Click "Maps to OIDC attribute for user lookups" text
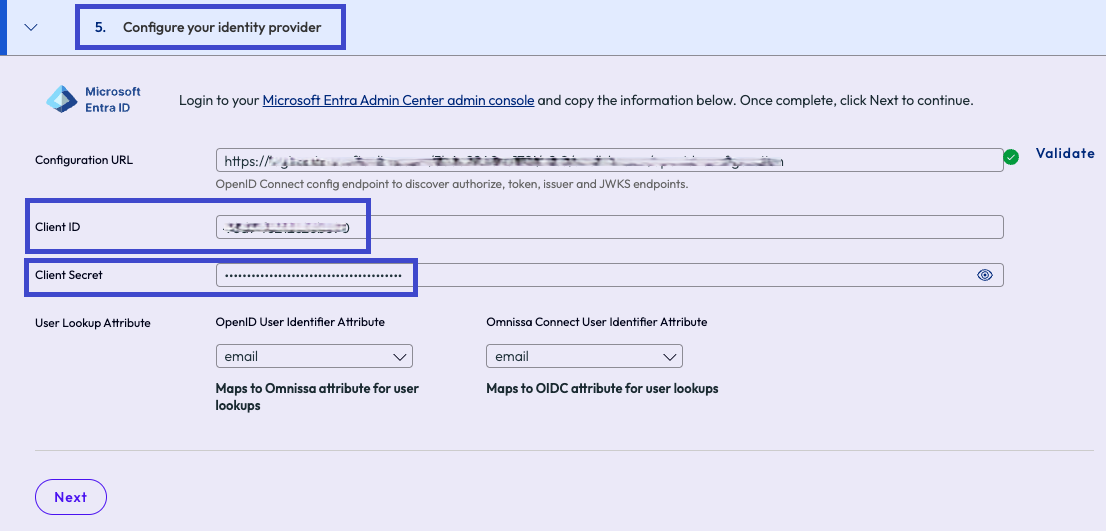This screenshot has height=531, width=1106. pyautogui.click(x=602, y=389)
